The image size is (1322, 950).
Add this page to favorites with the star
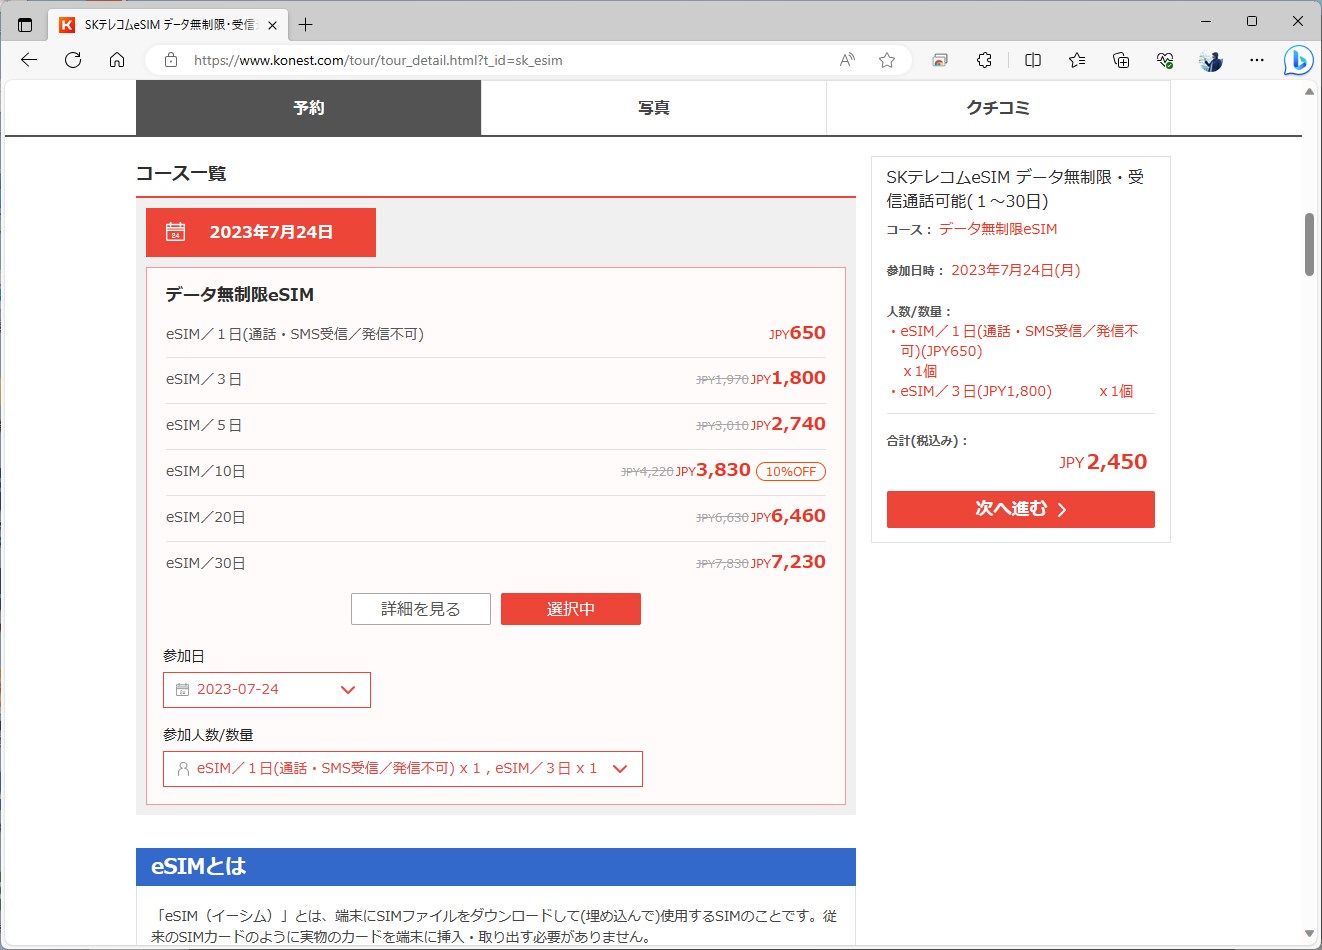[886, 60]
